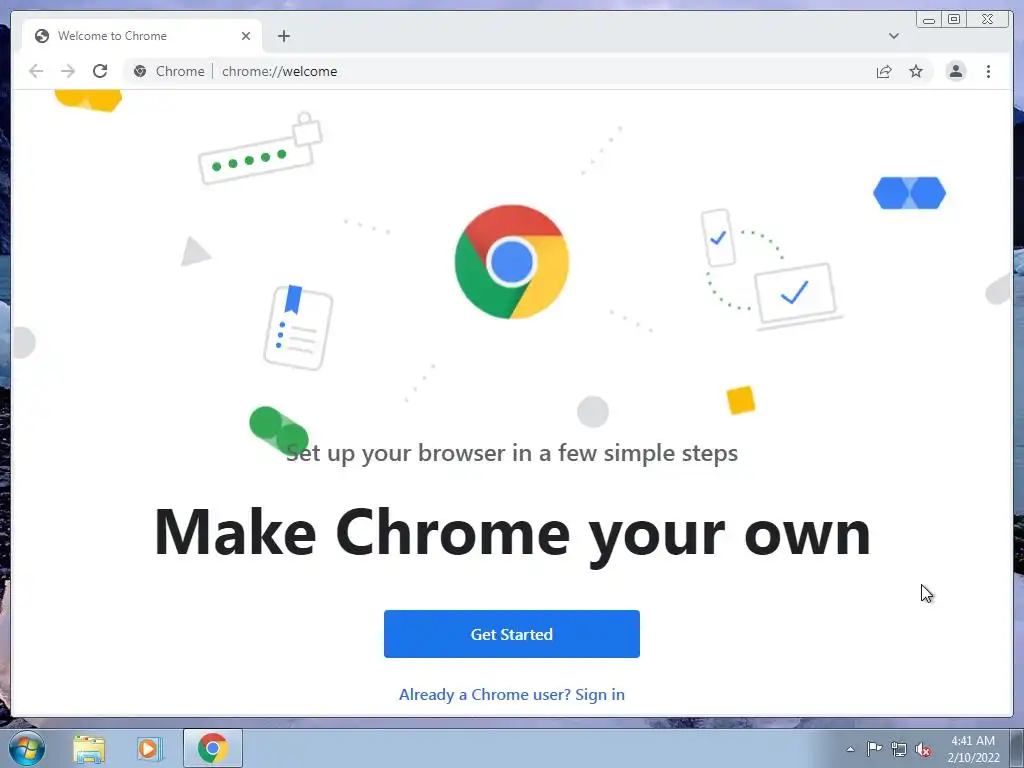Screen dimensions: 1024x768
Task: Open a new tab with the plus button
Action: (x=283, y=36)
